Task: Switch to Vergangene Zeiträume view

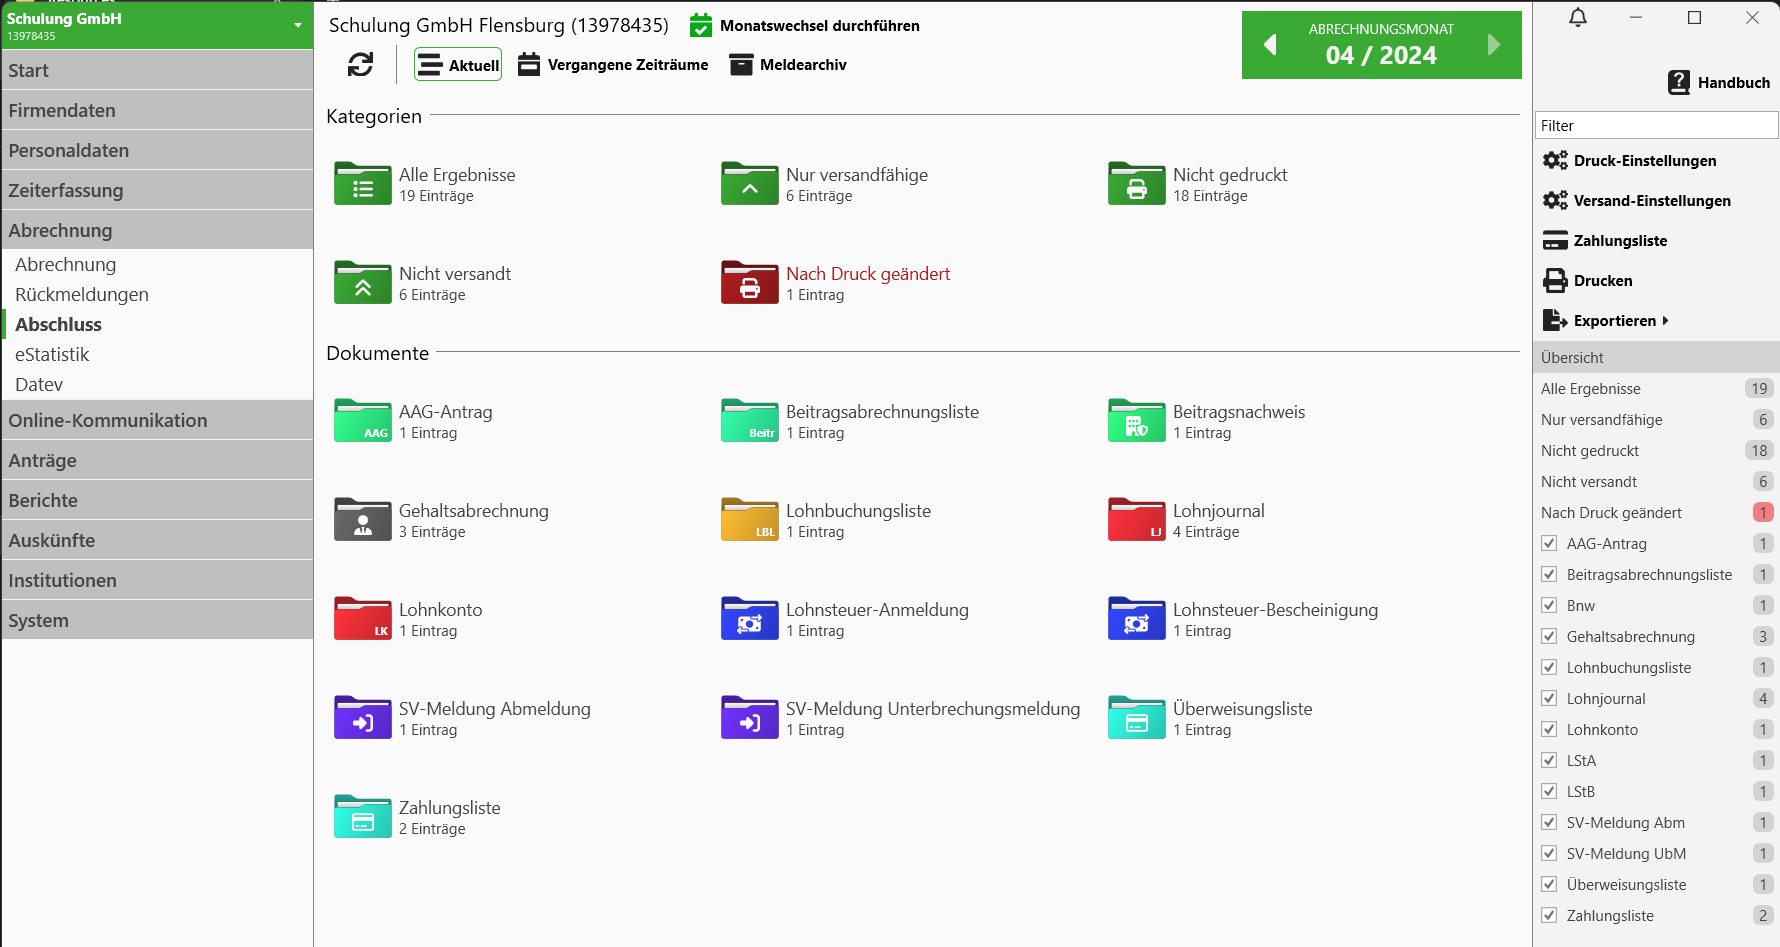Action: [x=612, y=65]
